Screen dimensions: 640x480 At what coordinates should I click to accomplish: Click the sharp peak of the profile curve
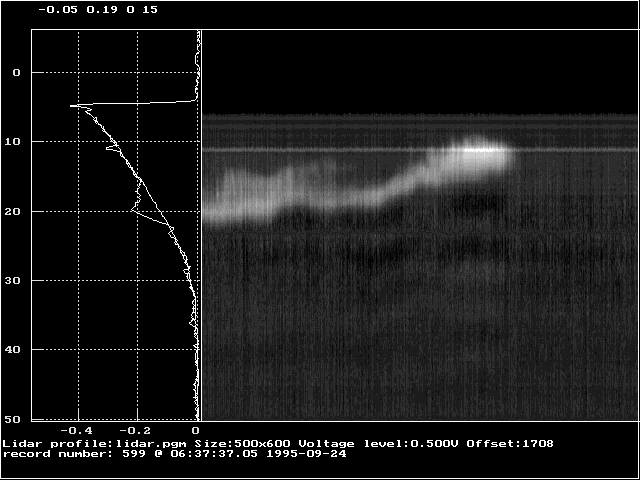(x=73, y=106)
